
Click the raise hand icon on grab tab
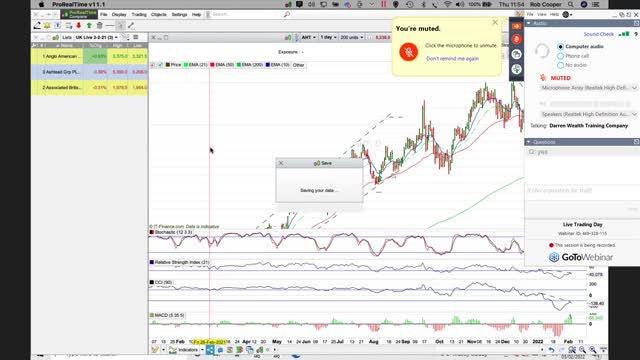[516, 69]
